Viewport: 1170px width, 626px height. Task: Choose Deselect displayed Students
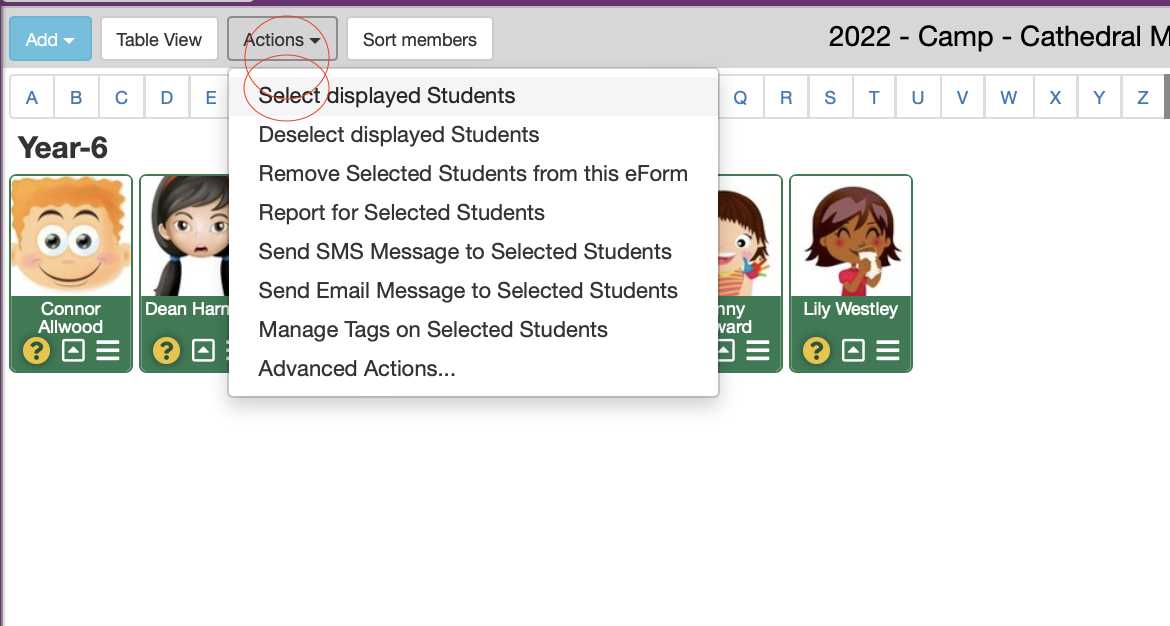point(399,135)
